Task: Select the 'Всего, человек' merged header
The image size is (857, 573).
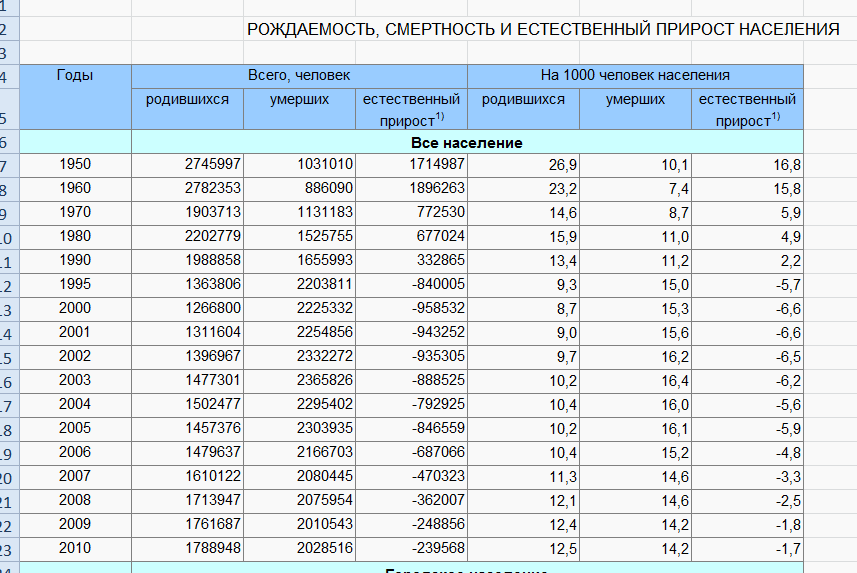Action: [299, 76]
